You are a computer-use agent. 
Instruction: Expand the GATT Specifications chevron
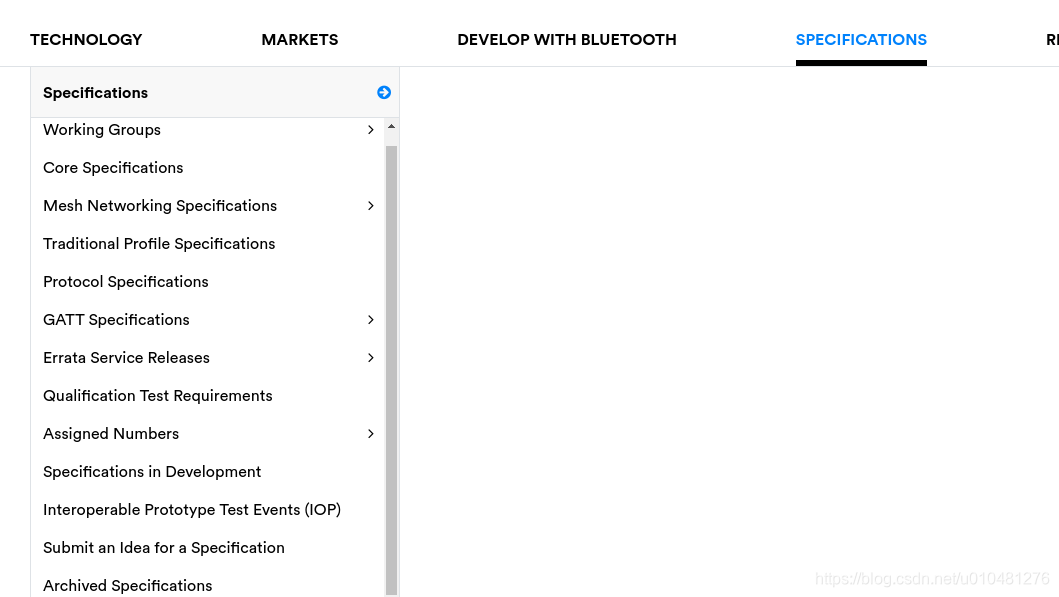click(371, 319)
